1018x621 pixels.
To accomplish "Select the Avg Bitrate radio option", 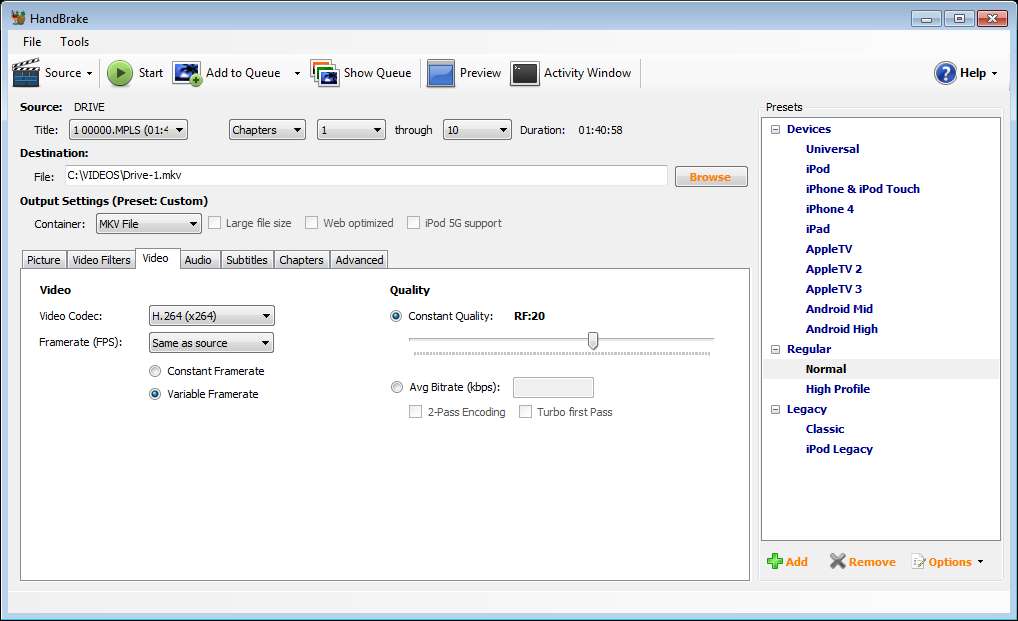I will pos(397,387).
